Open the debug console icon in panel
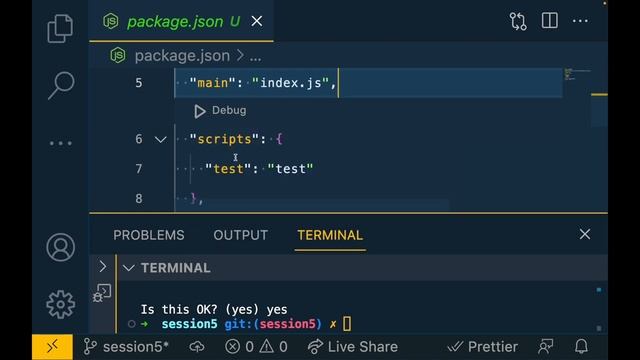Image resolution: width=640 pixels, height=360 pixels. 102,293
